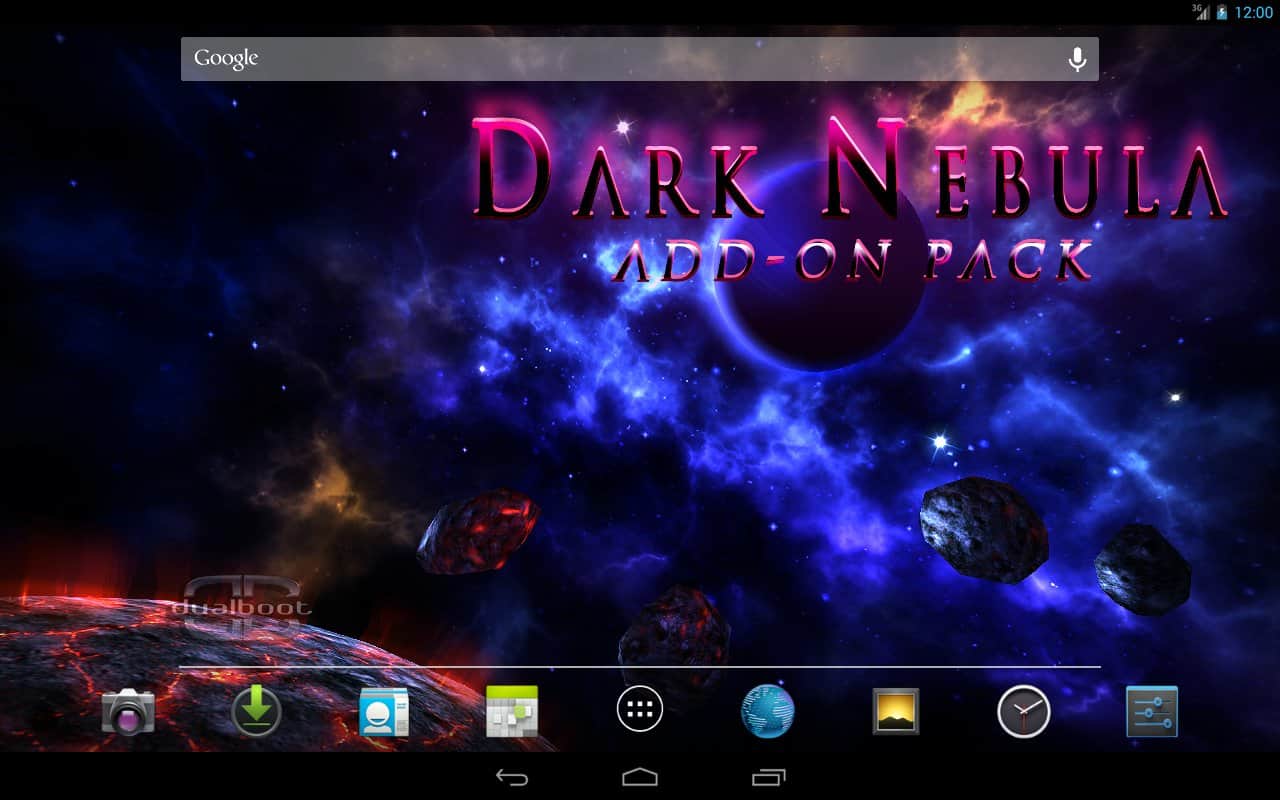
Task: Launch the People contacts app
Action: click(384, 712)
